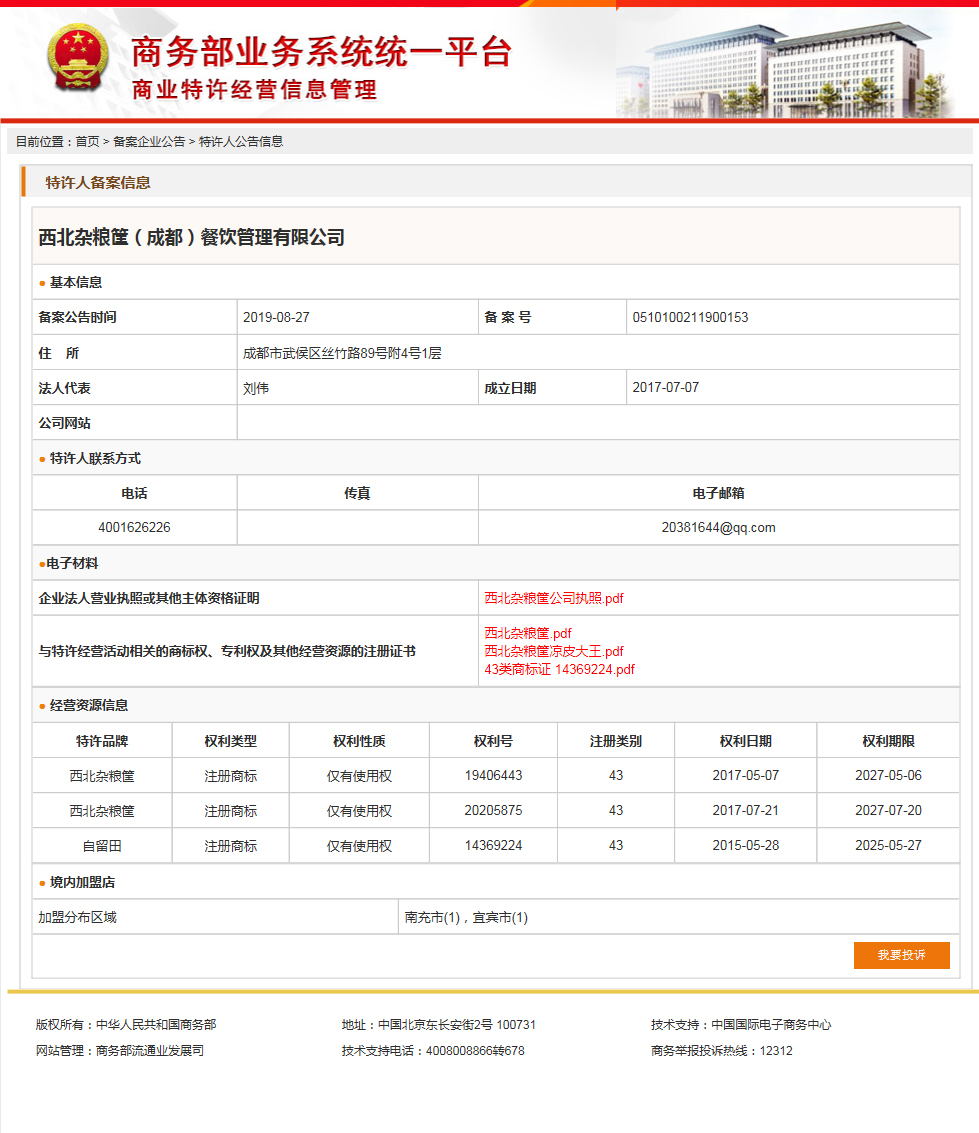Screen dimensions: 979x1133
Task: Click footer 版权所有：中华人民共和国商务部
Action: point(126,1025)
